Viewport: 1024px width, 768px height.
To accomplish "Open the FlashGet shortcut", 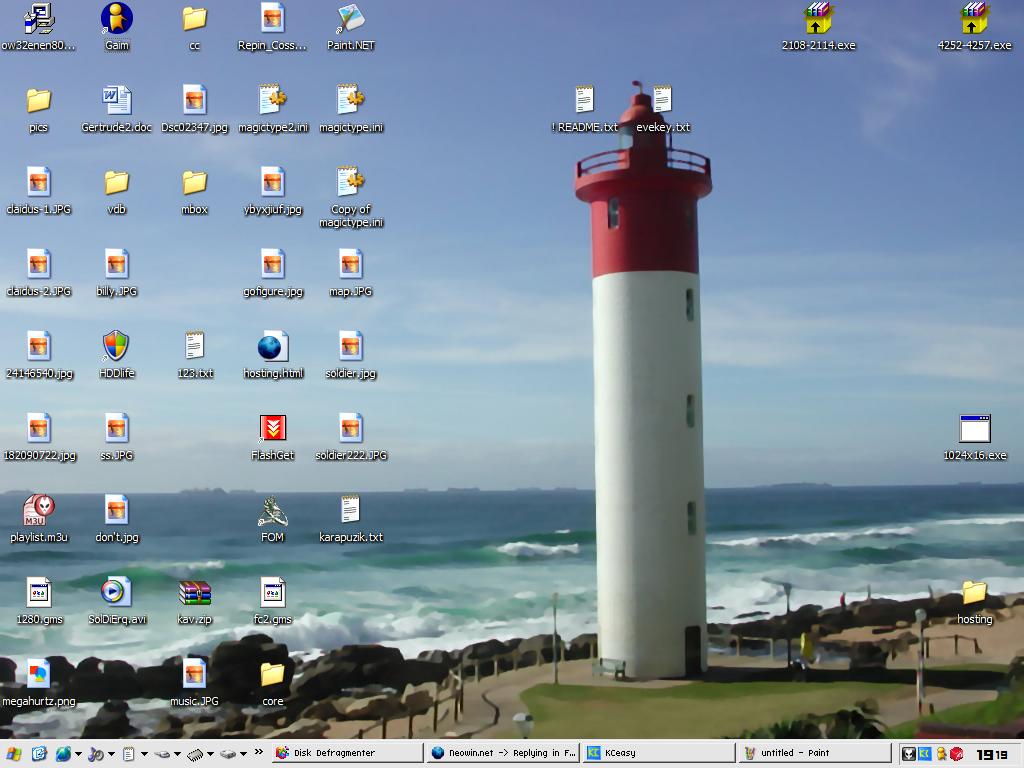I will [272, 429].
